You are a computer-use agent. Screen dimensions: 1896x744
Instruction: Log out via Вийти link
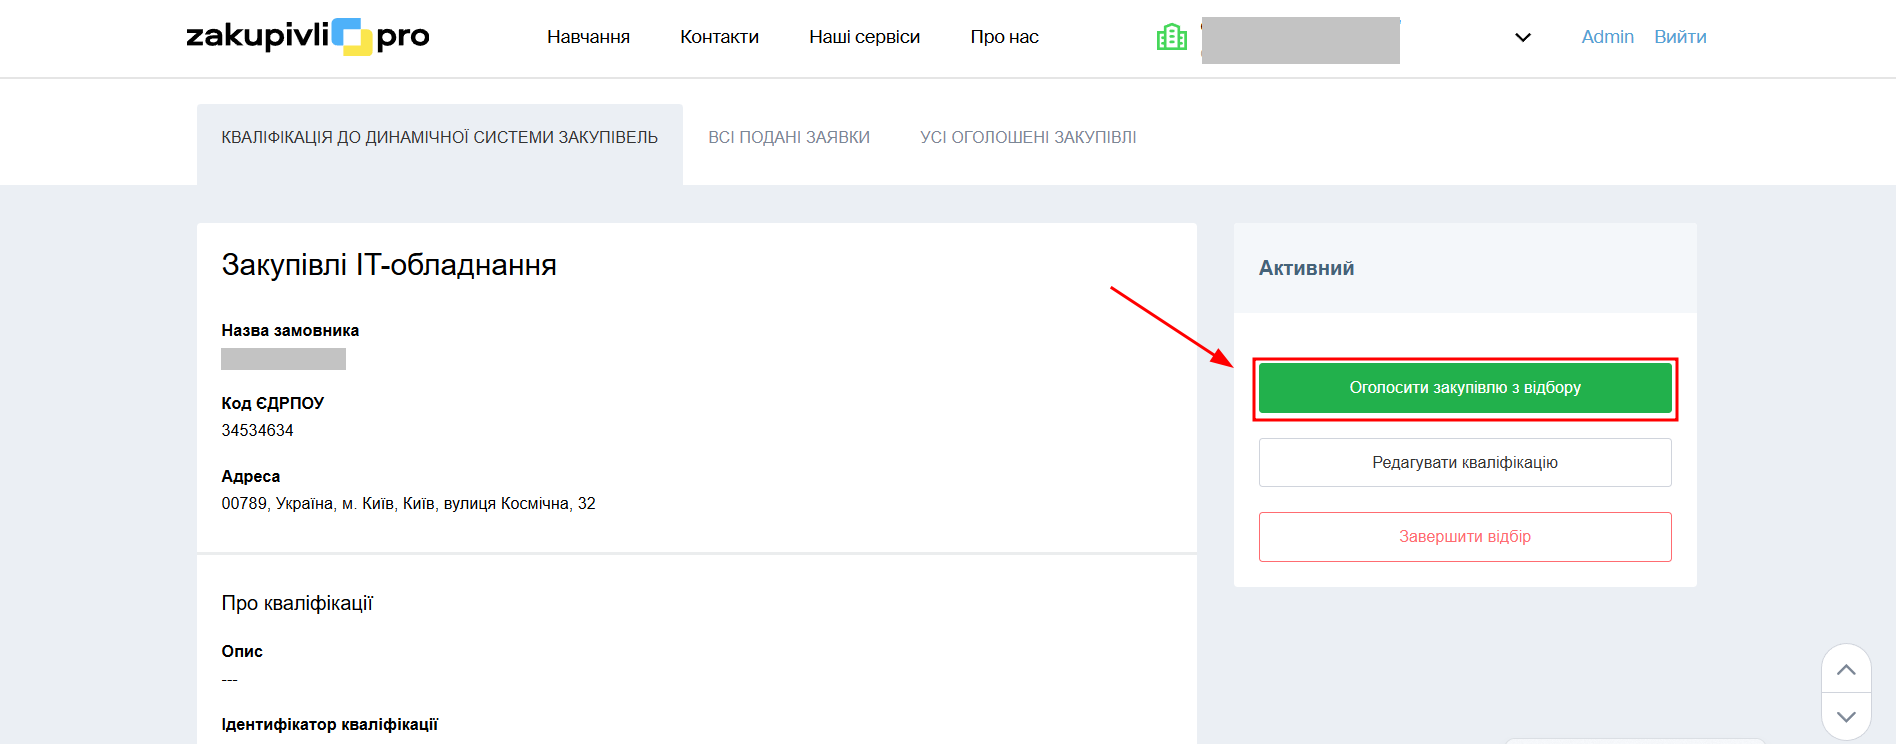[1680, 37]
